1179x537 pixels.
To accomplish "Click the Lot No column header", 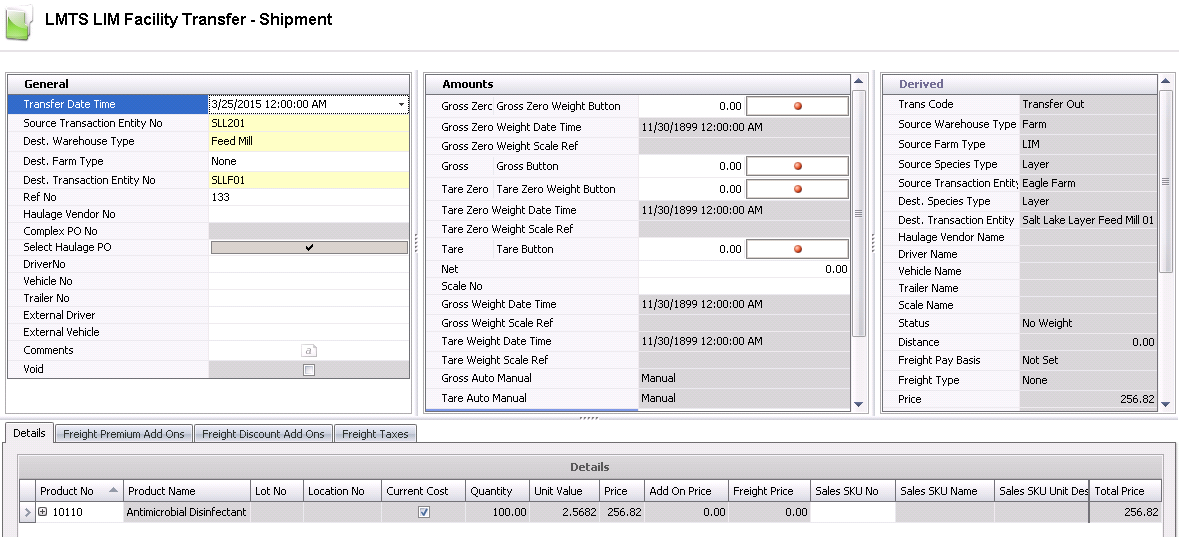I will point(277,491).
